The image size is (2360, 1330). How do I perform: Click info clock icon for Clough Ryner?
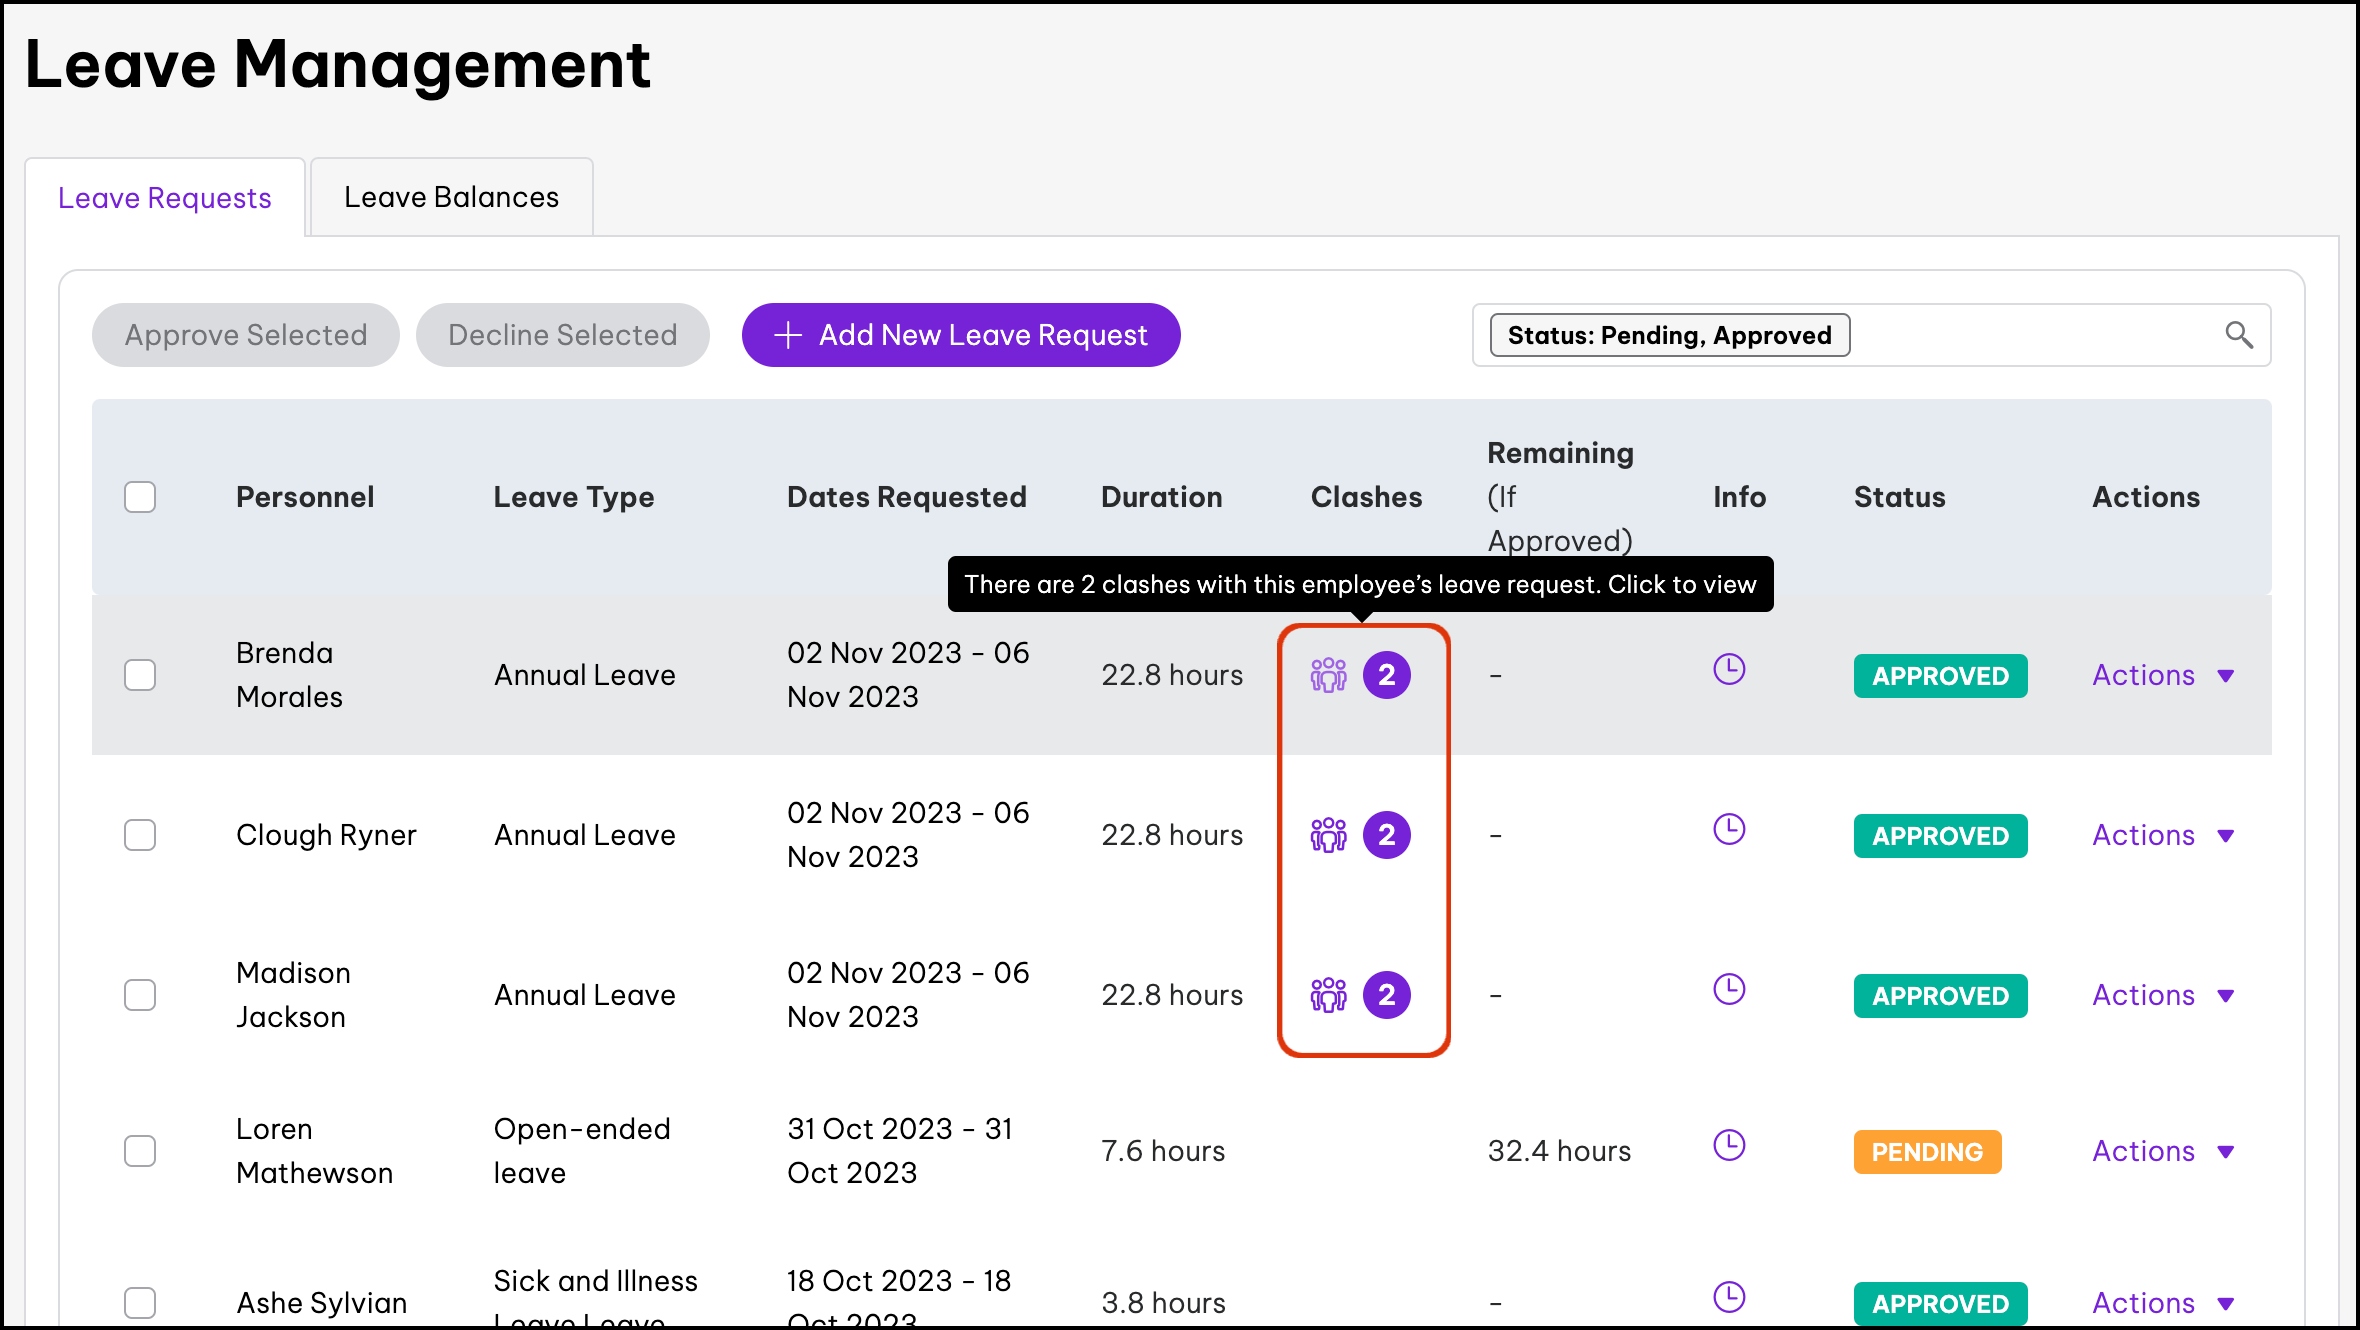pos(1728,829)
